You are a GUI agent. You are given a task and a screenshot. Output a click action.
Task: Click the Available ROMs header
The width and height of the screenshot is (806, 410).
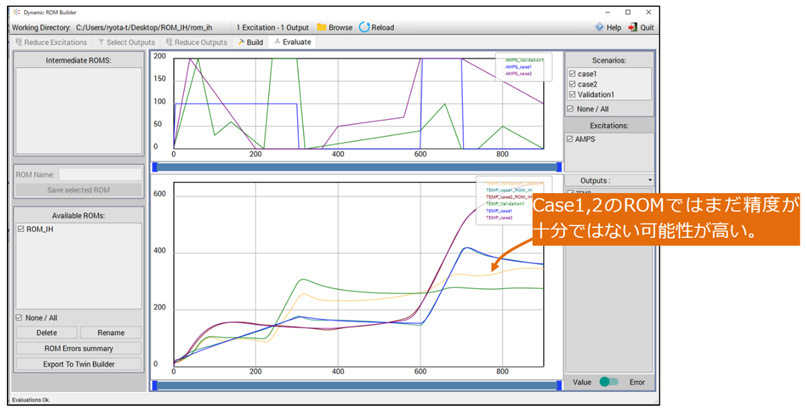pos(78,216)
